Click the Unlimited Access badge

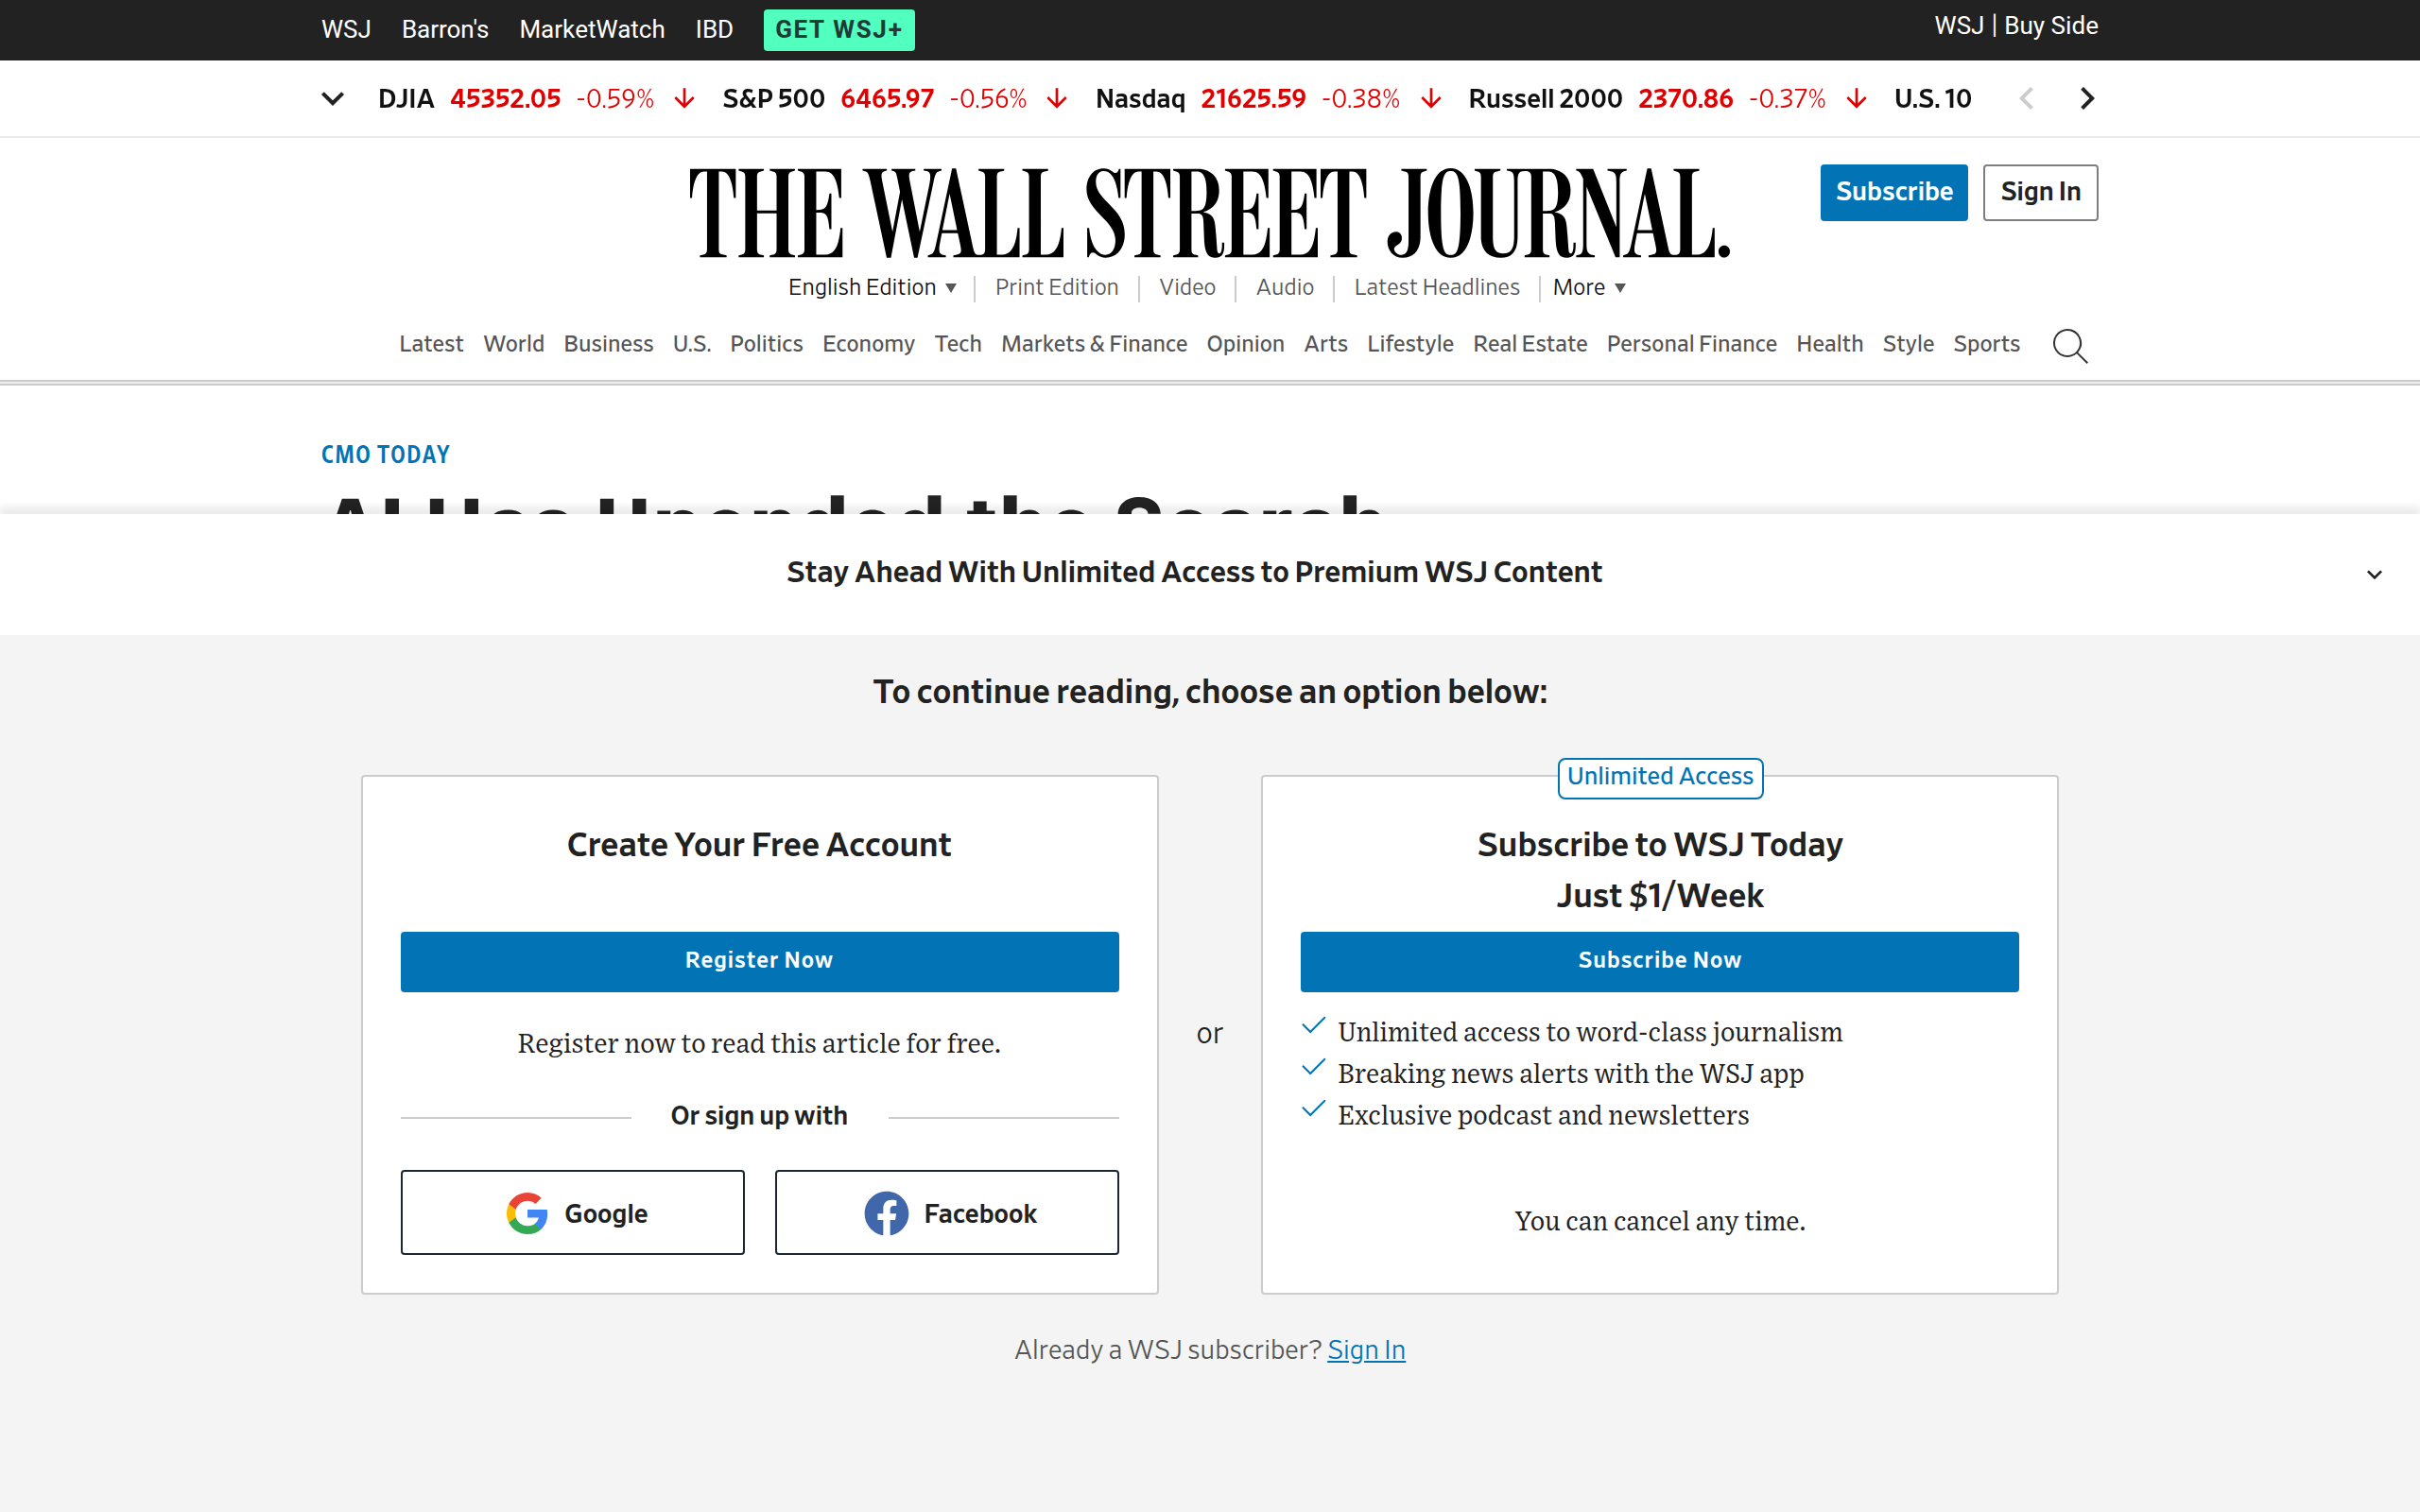pyautogui.click(x=1660, y=777)
